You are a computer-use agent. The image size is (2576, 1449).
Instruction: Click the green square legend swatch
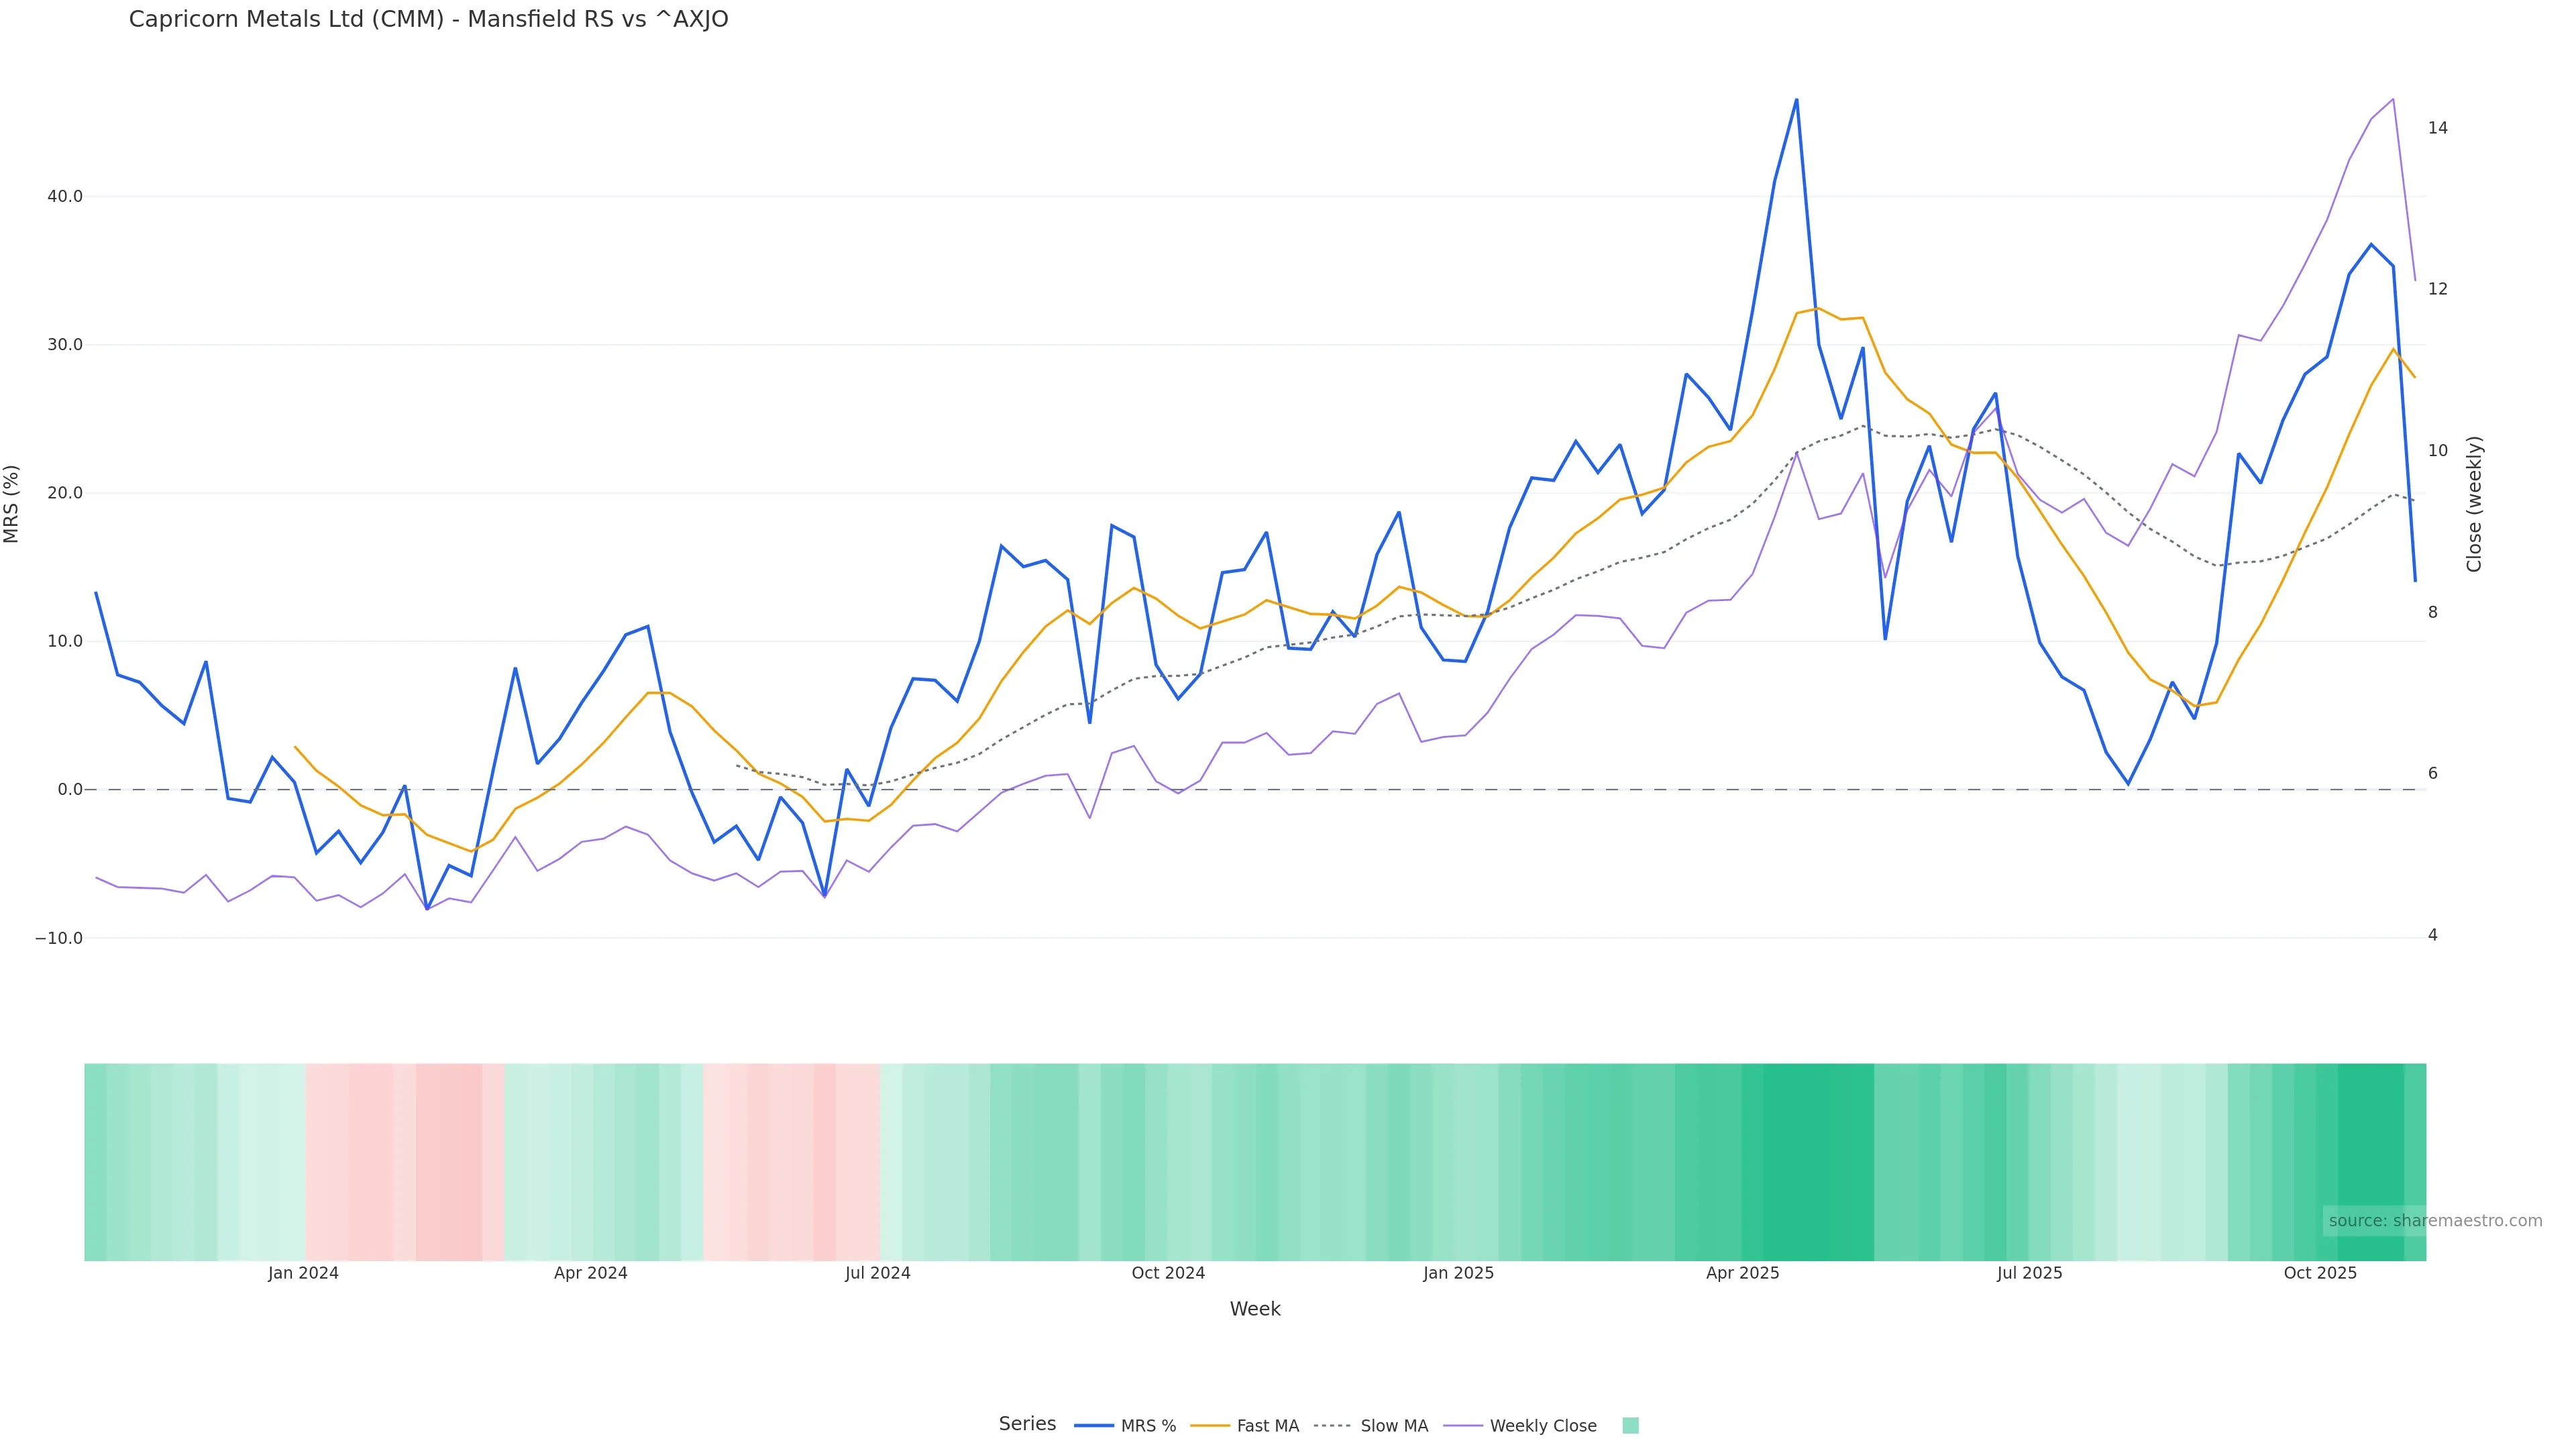tap(1630, 1426)
